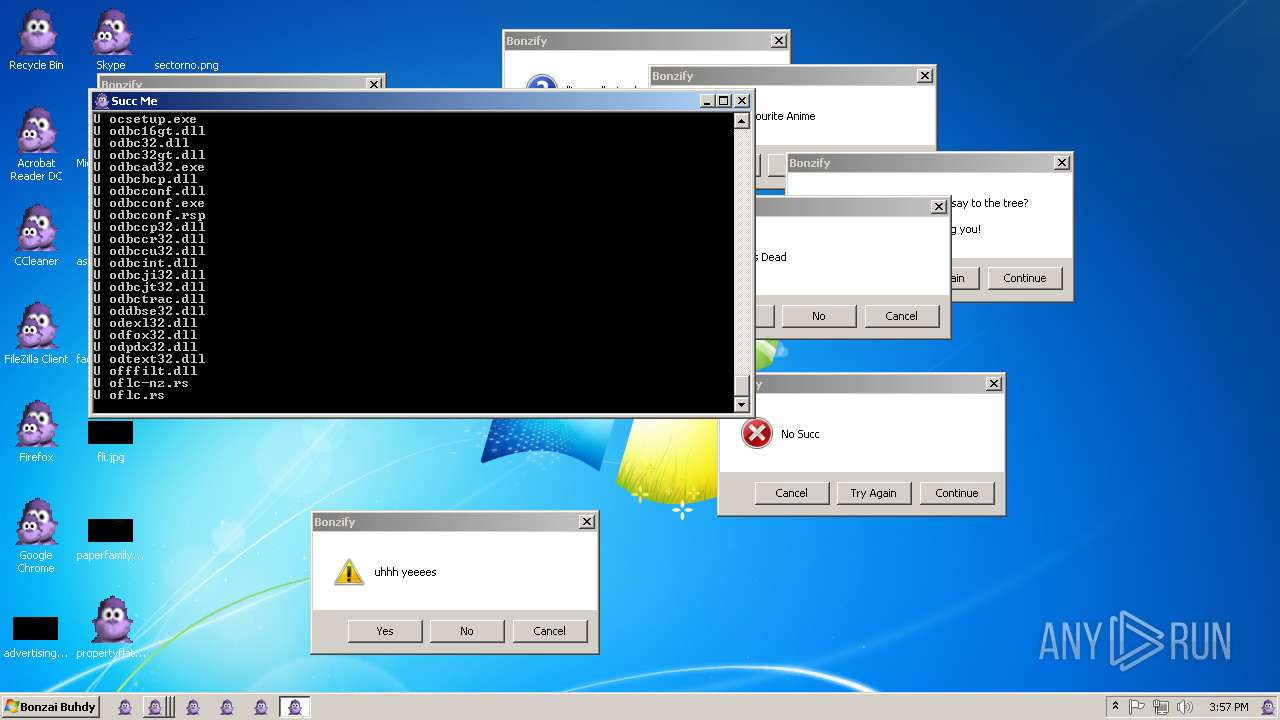Click Cancel in the No Succ dialog

[x=791, y=493]
